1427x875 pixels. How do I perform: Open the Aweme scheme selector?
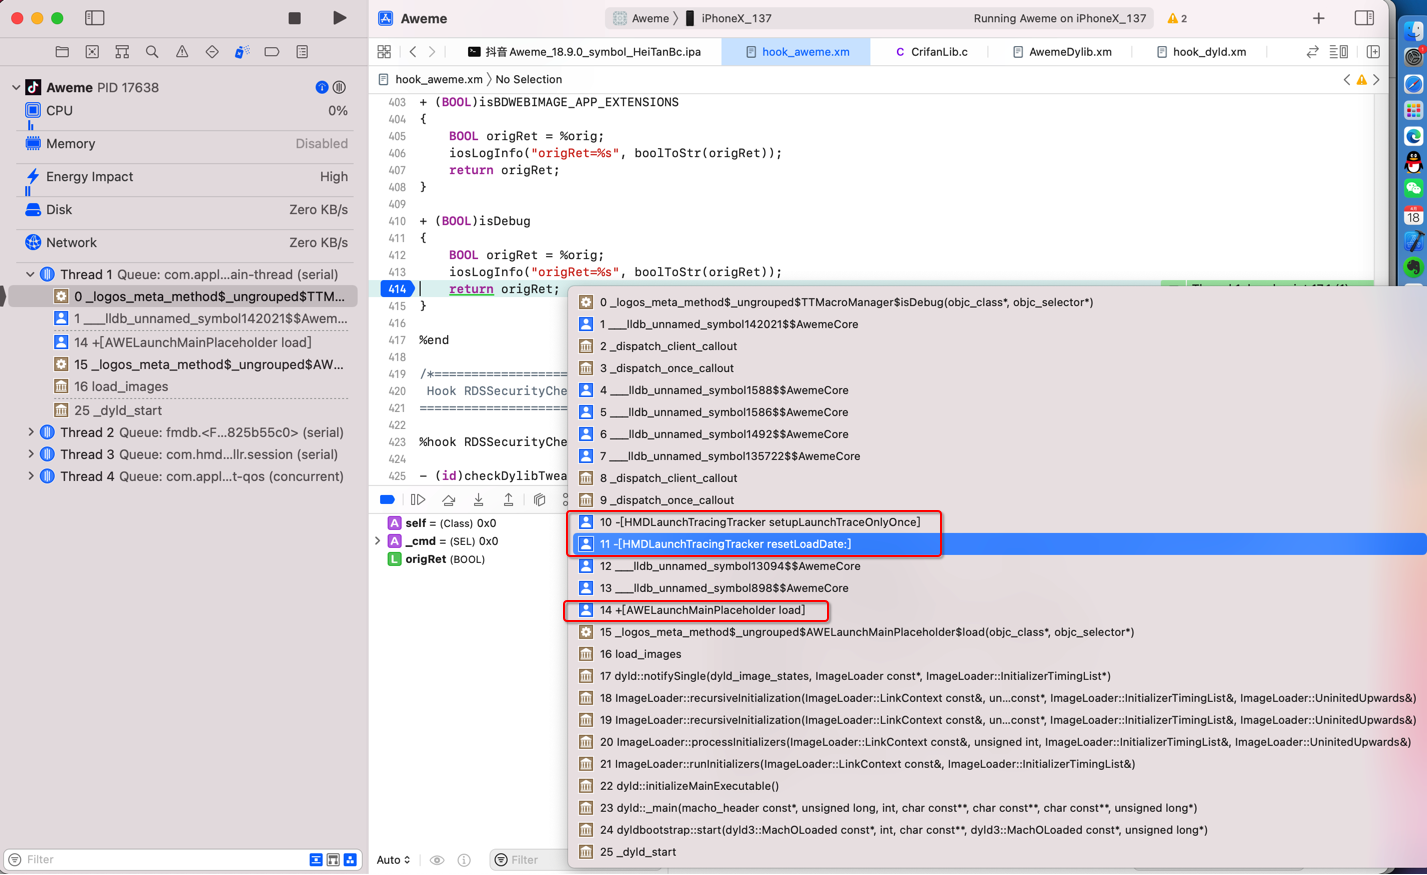click(x=641, y=18)
